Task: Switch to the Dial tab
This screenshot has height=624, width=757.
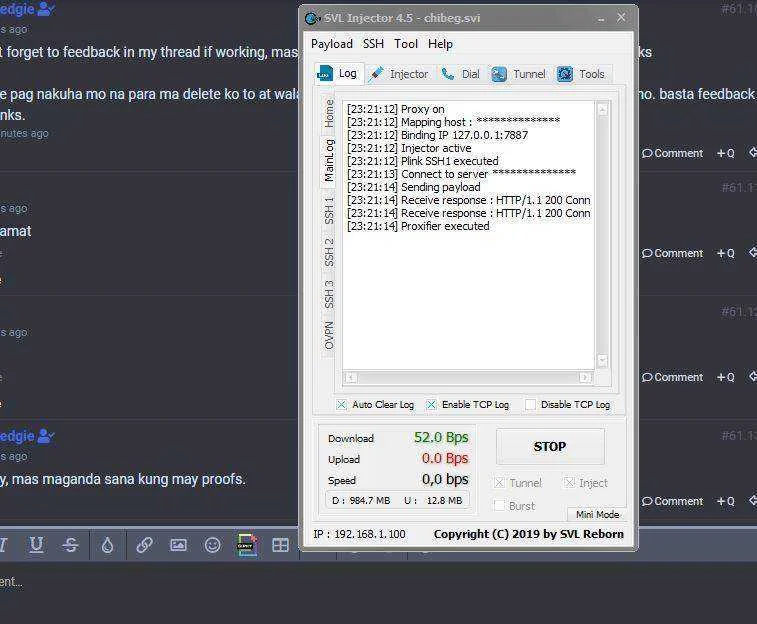Action: 461,74
